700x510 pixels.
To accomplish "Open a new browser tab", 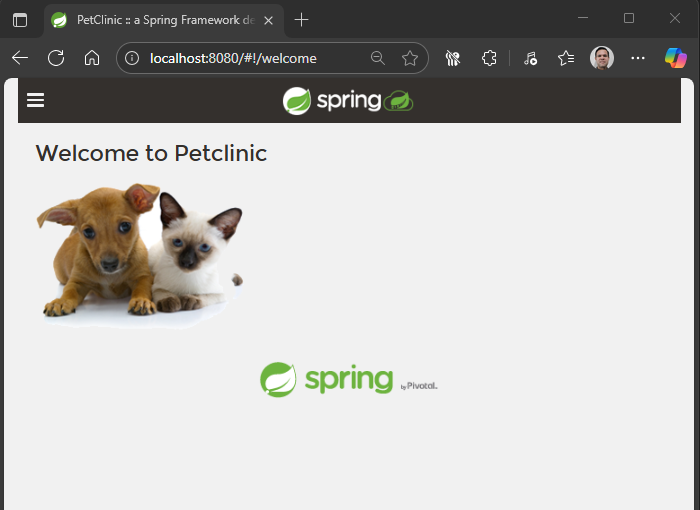I will point(301,20).
